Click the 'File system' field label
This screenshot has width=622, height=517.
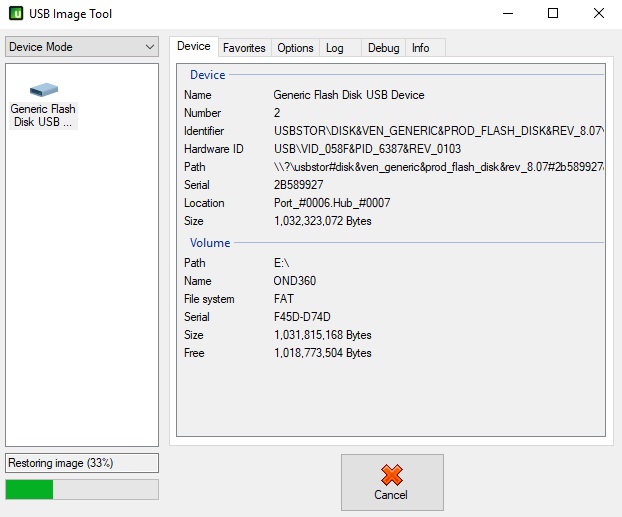coord(209,299)
